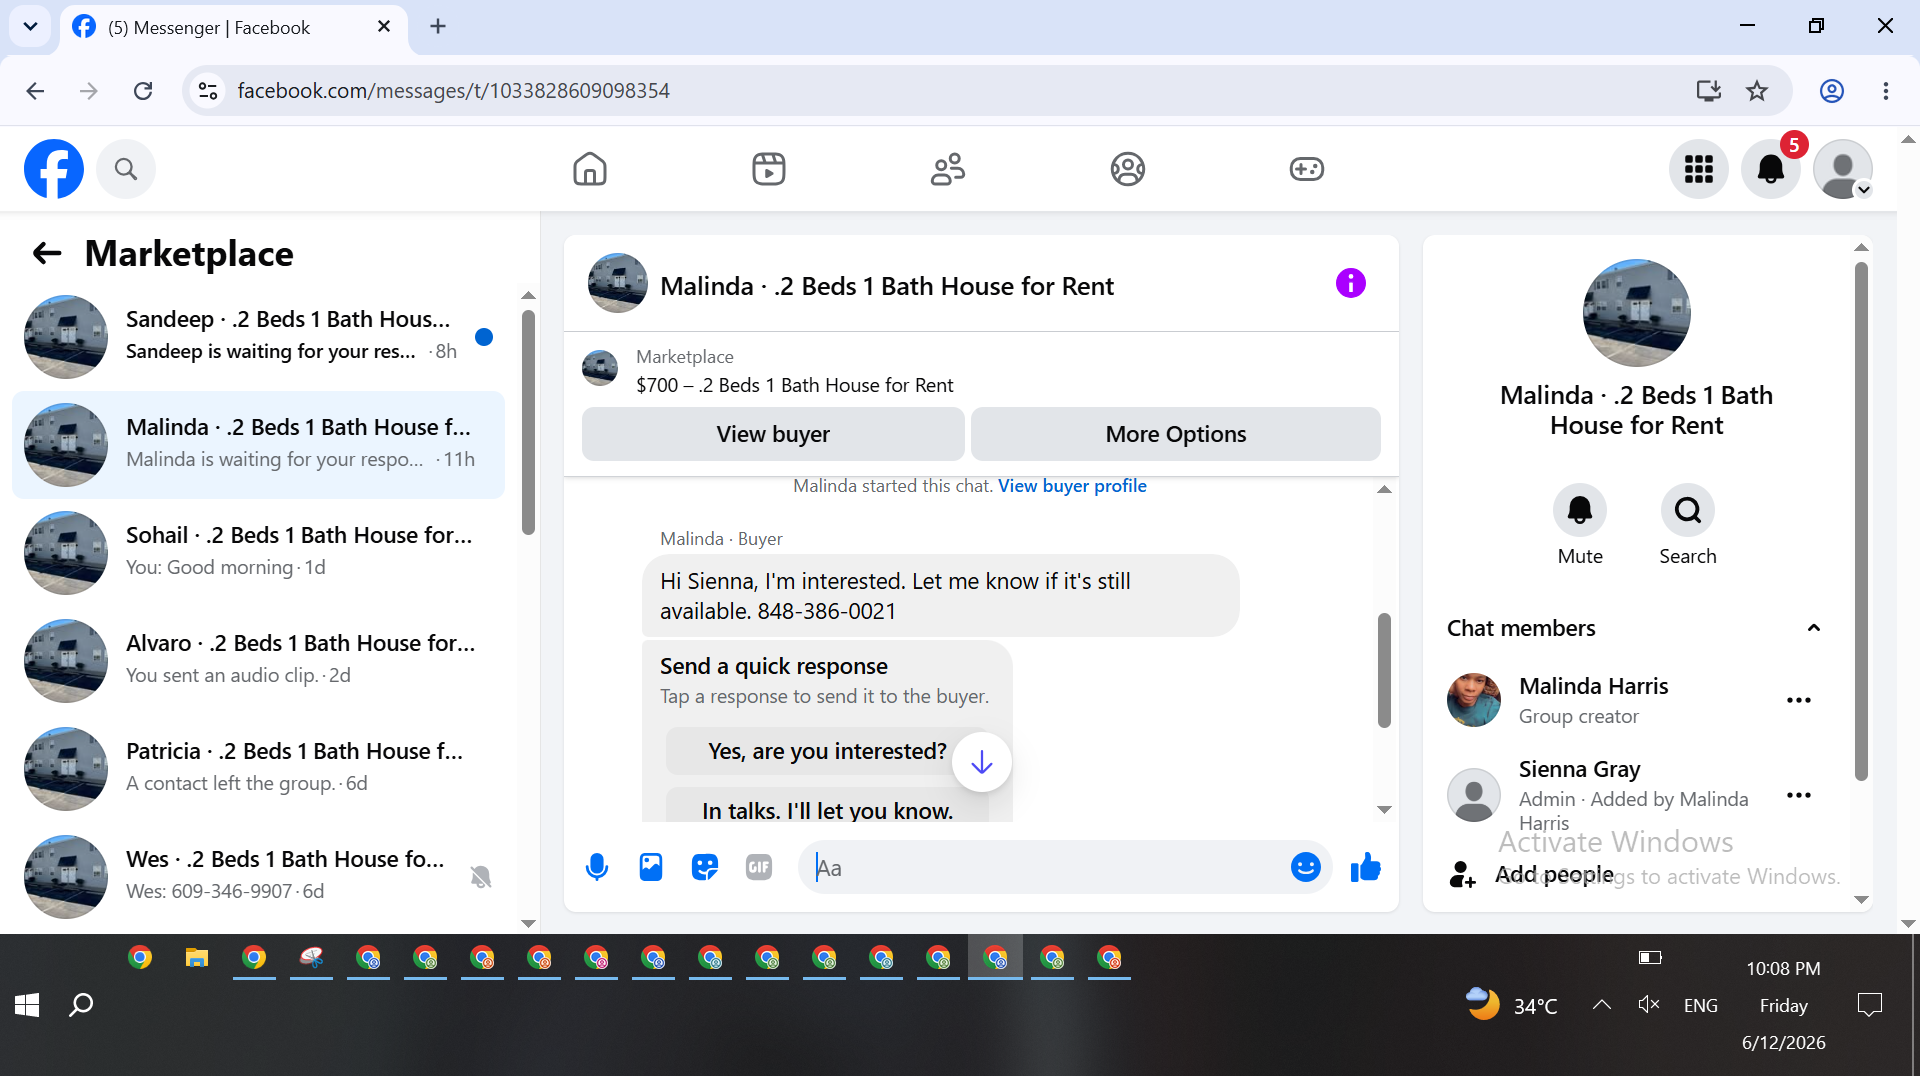Record a voice clip with microphone icon
This screenshot has width=1920, height=1076.
click(x=597, y=868)
